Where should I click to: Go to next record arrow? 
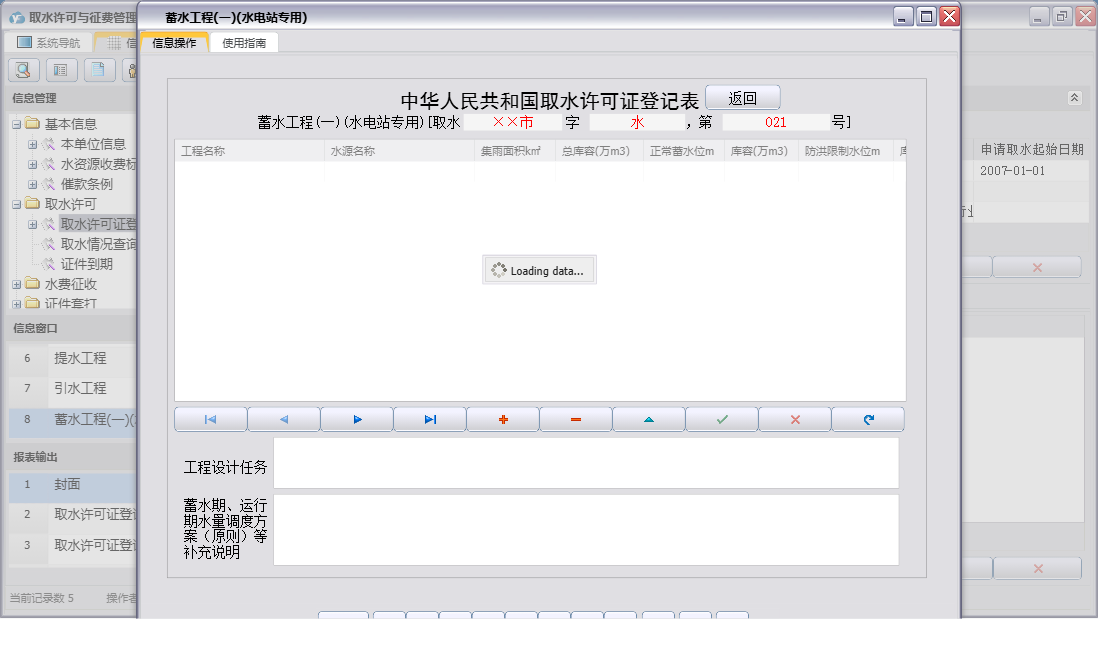pyautogui.click(x=357, y=420)
